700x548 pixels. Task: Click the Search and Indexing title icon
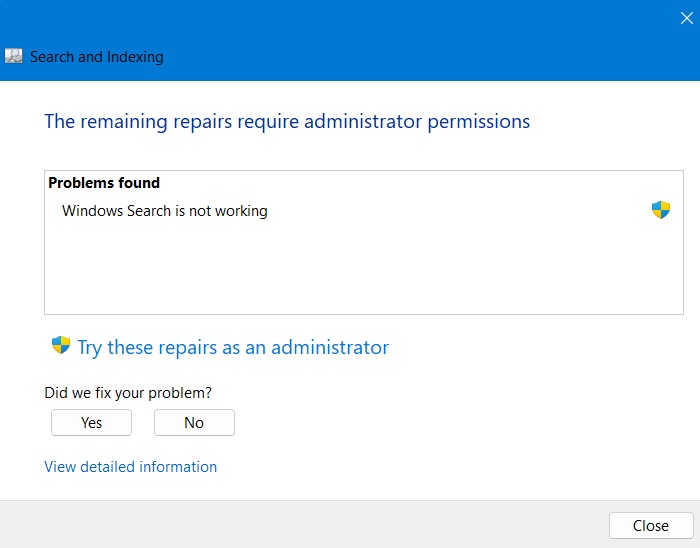pyautogui.click(x=13, y=56)
